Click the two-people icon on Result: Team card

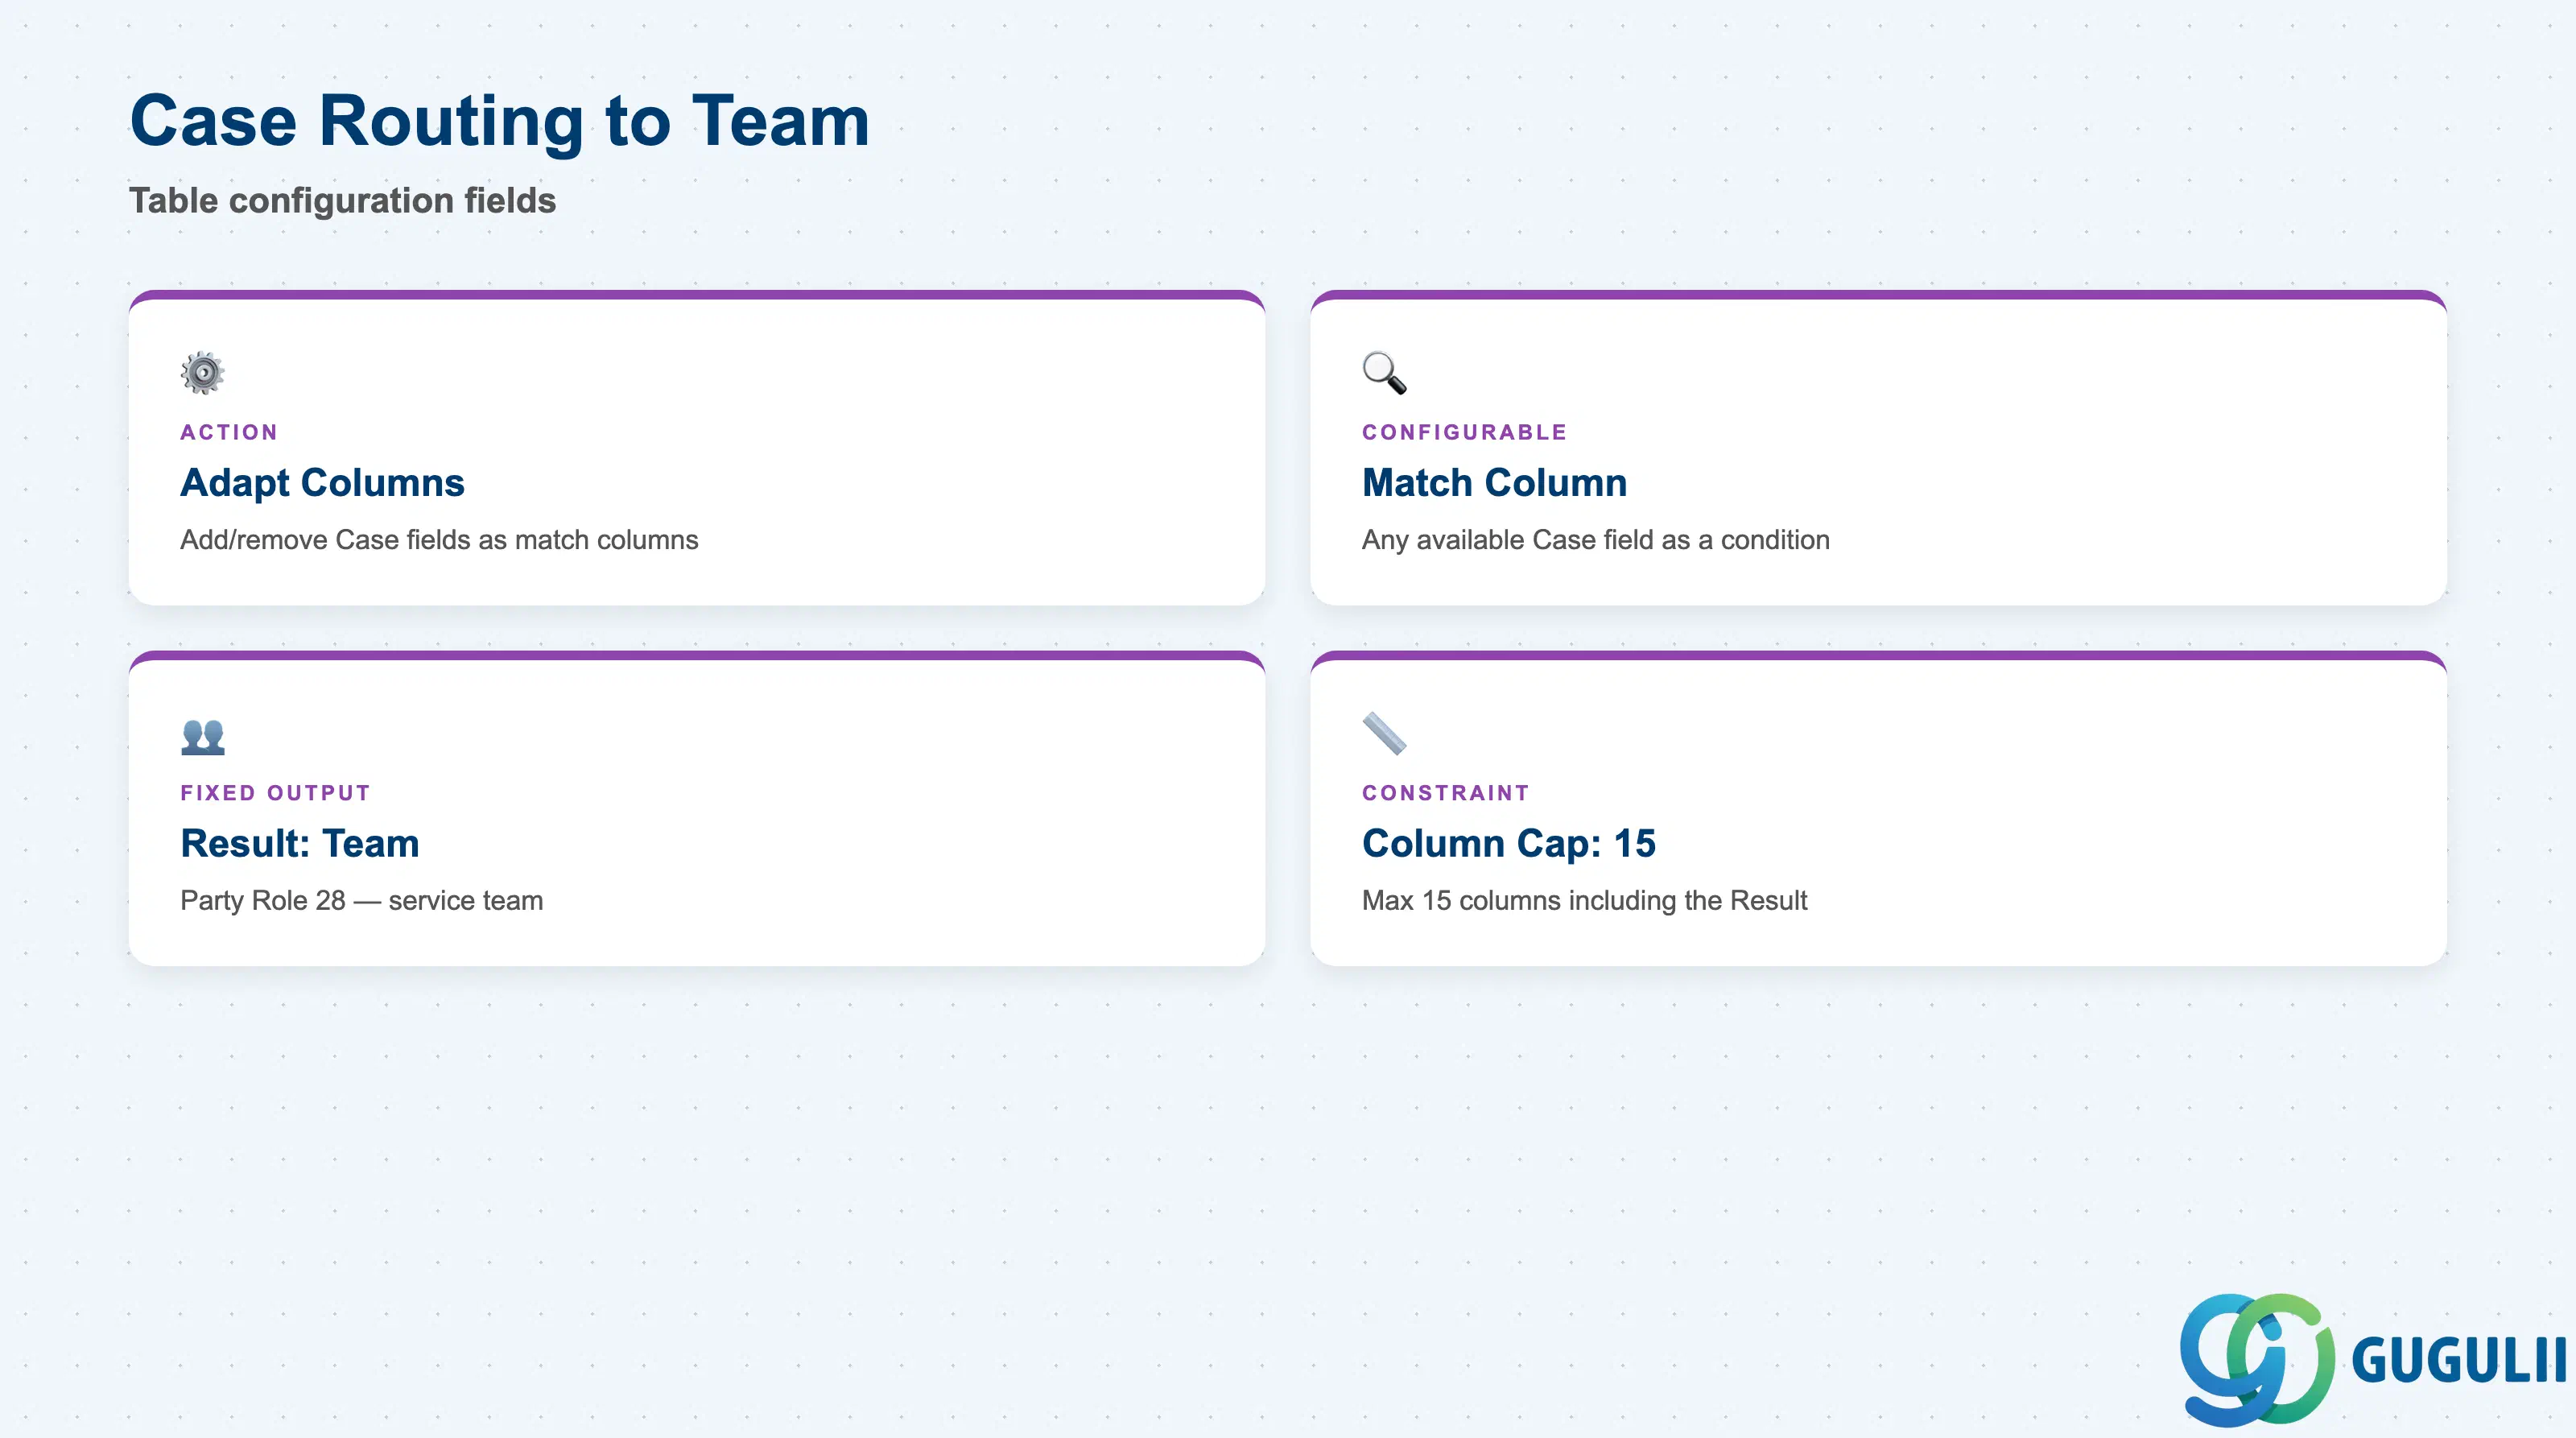click(202, 736)
